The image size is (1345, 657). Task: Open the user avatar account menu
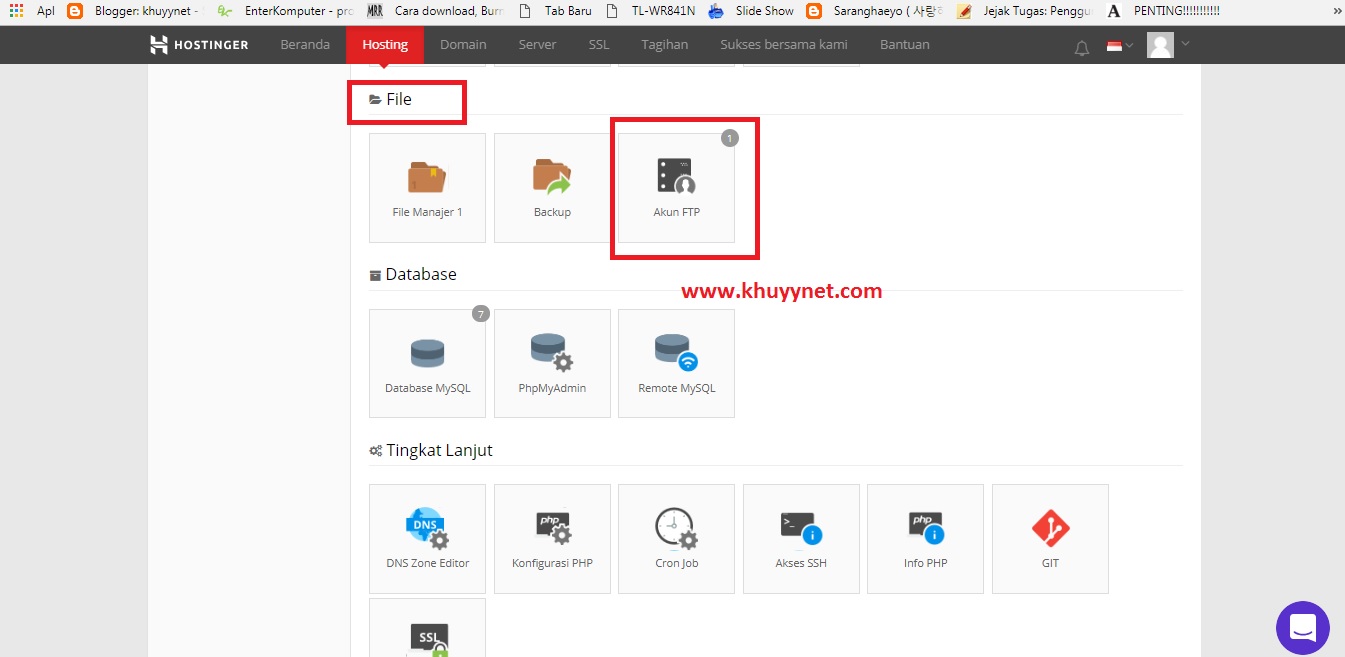(1168, 45)
